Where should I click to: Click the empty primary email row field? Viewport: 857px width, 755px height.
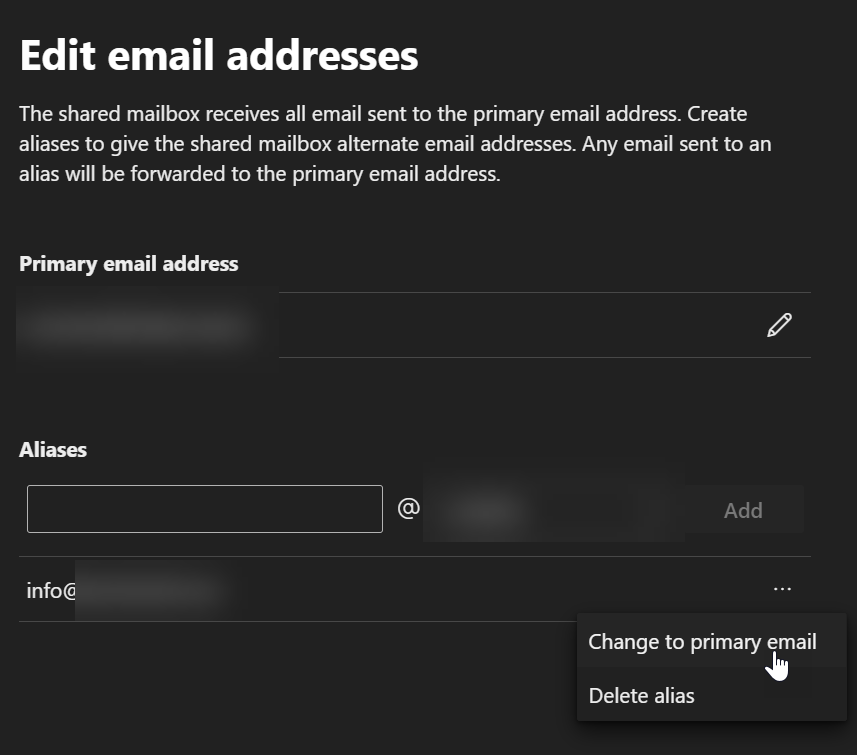[519, 325]
